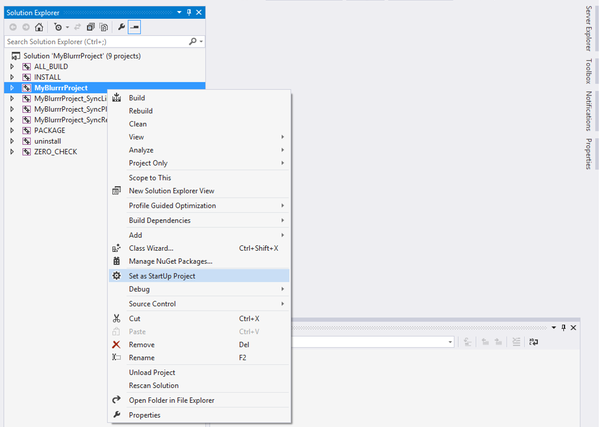Image resolution: width=600 pixels, height=427 pixels.
Task: Click the Manage NuGet Packages icon
Action: 117,261
